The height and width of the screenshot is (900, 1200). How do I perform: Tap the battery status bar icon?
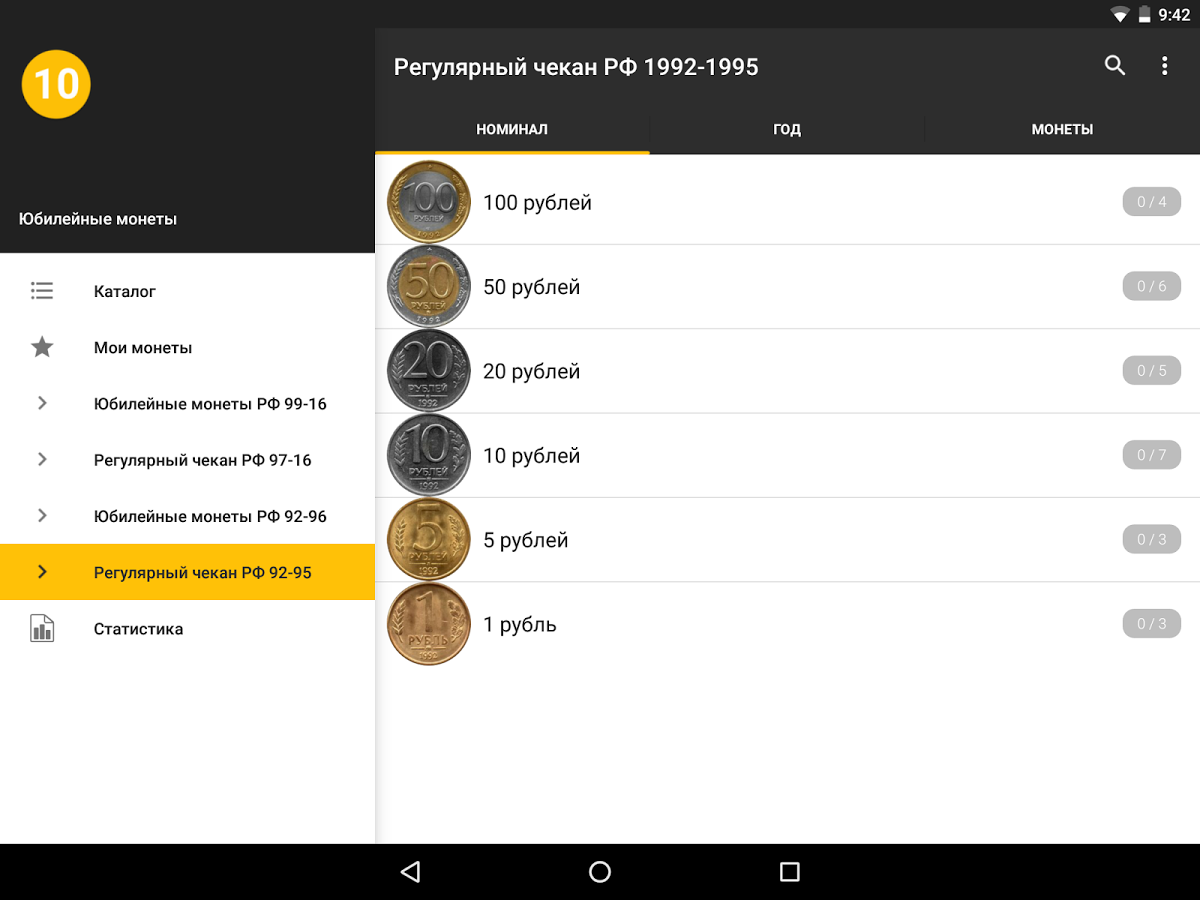1145,15
